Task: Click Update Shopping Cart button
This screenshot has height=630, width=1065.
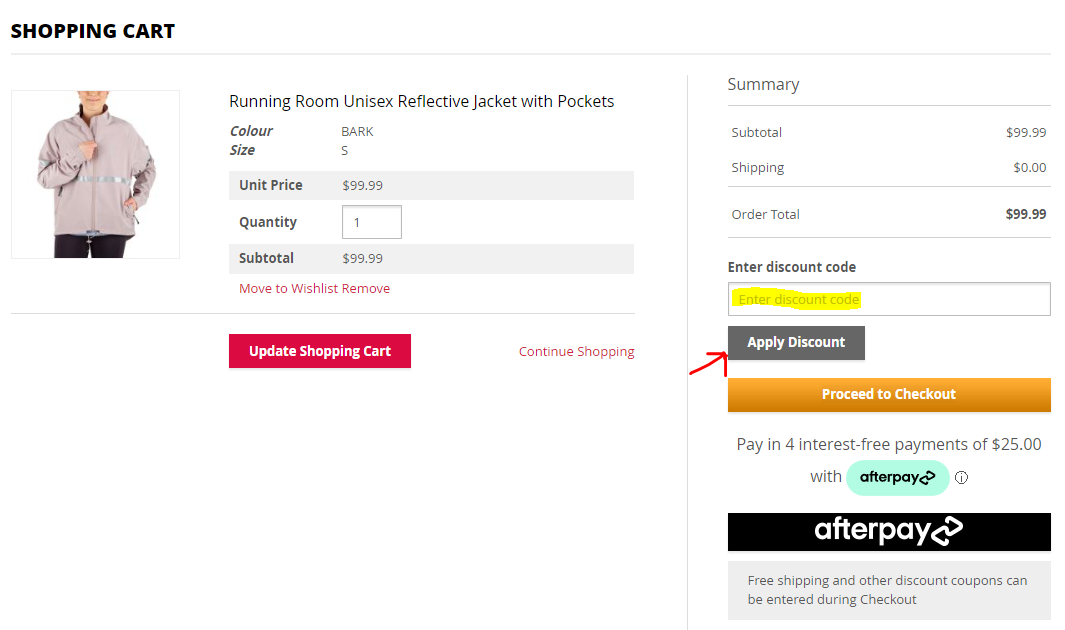Action: click(x=320, y=351)
